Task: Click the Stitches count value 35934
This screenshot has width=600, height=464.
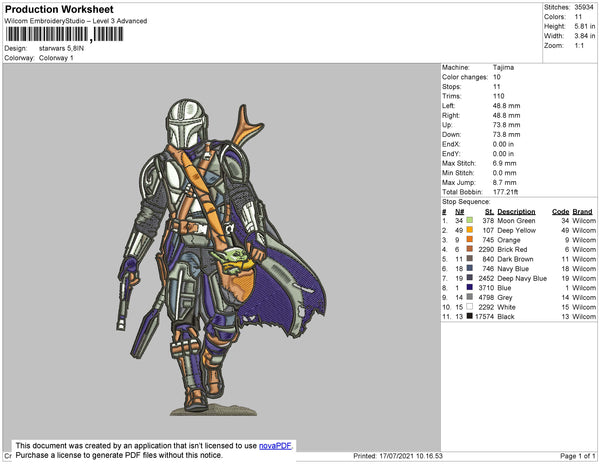Action: click(583, 7)
